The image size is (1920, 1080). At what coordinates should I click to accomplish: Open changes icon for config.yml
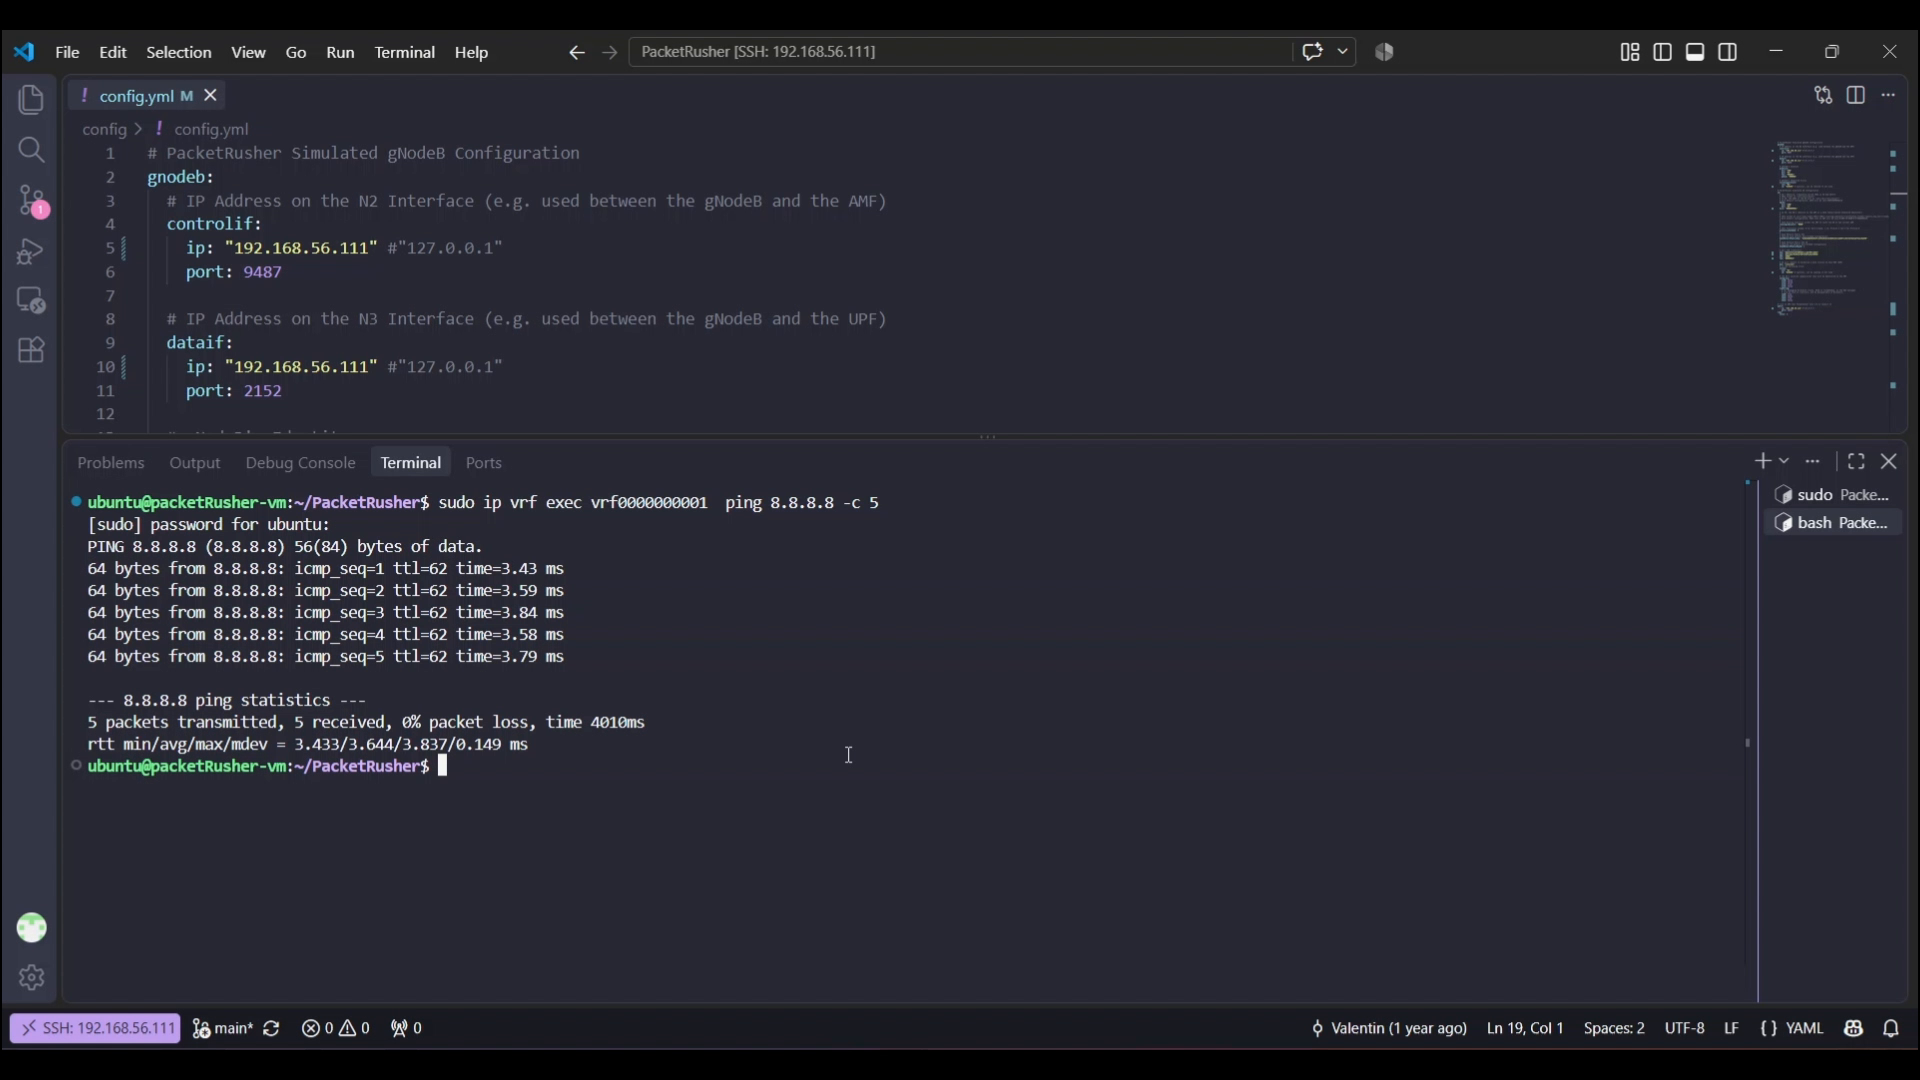click(1824, 96)
